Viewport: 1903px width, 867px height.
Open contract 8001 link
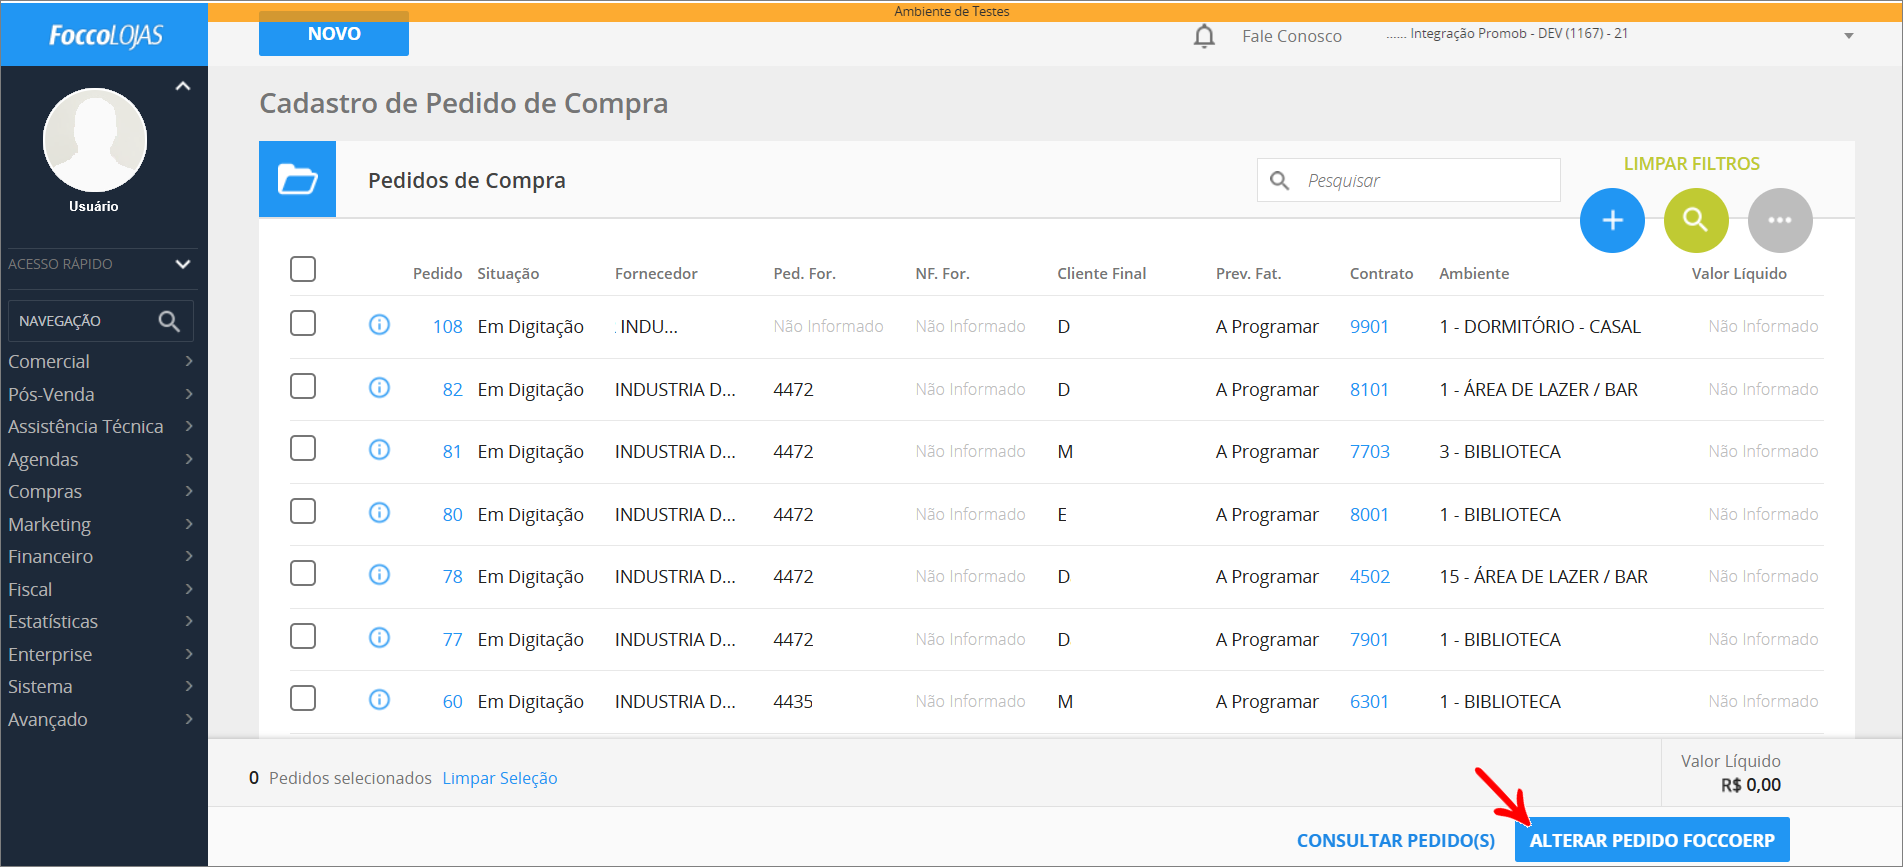pos(1369,514)
